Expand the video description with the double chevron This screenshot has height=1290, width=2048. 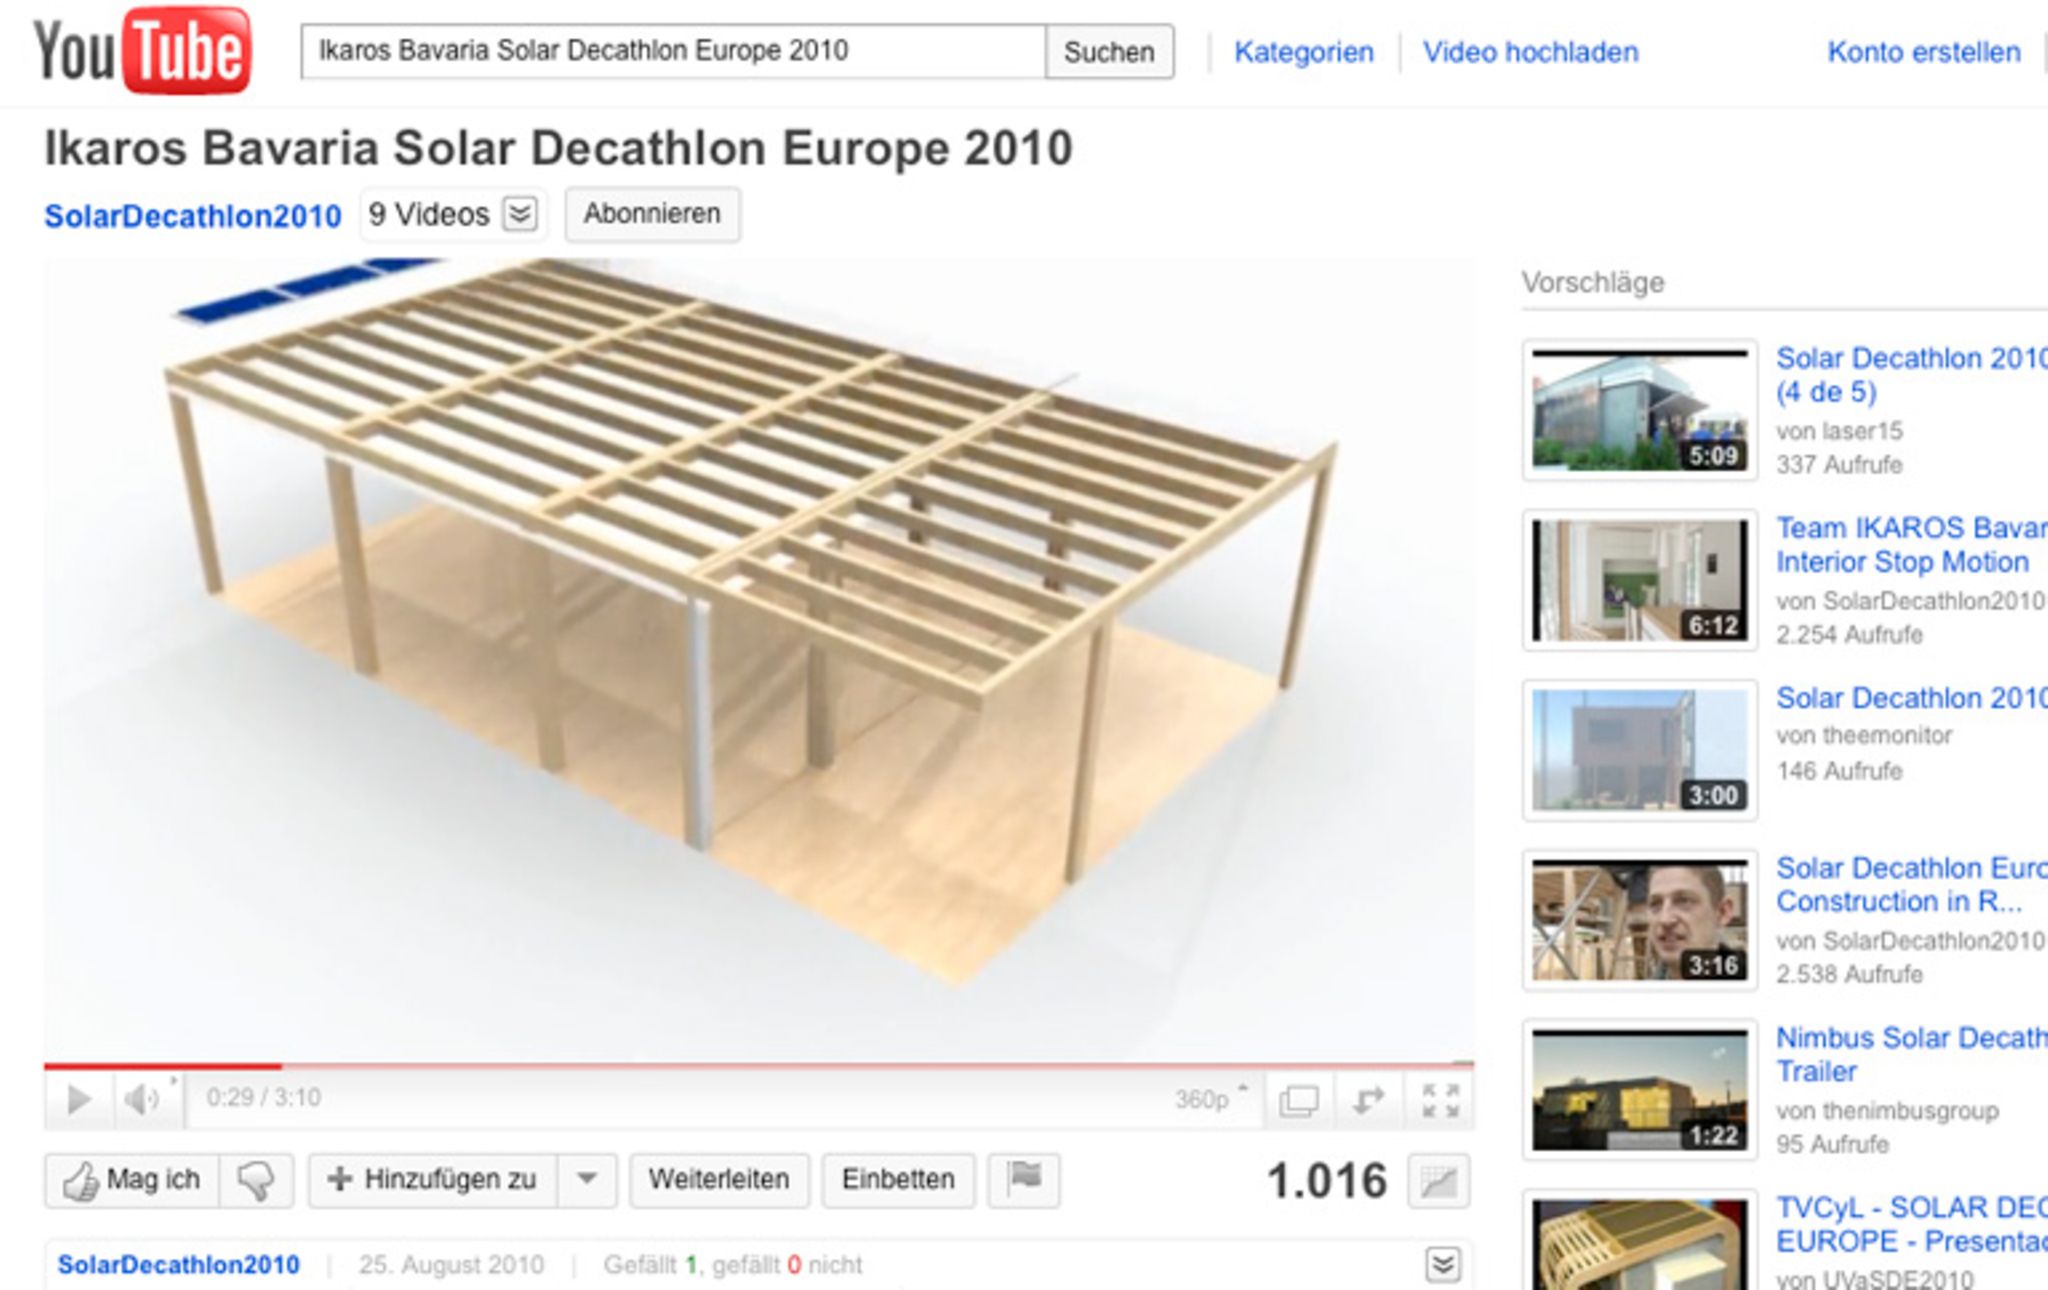pos(1442,1265)
